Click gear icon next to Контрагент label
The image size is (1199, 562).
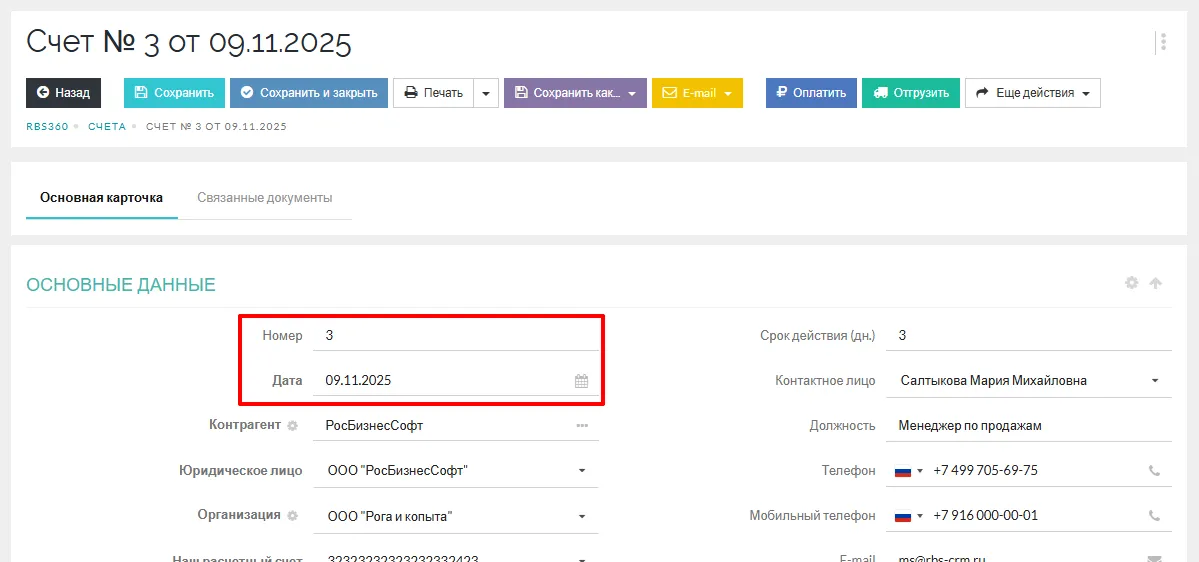pyautogui.click(x=293, y=426)
